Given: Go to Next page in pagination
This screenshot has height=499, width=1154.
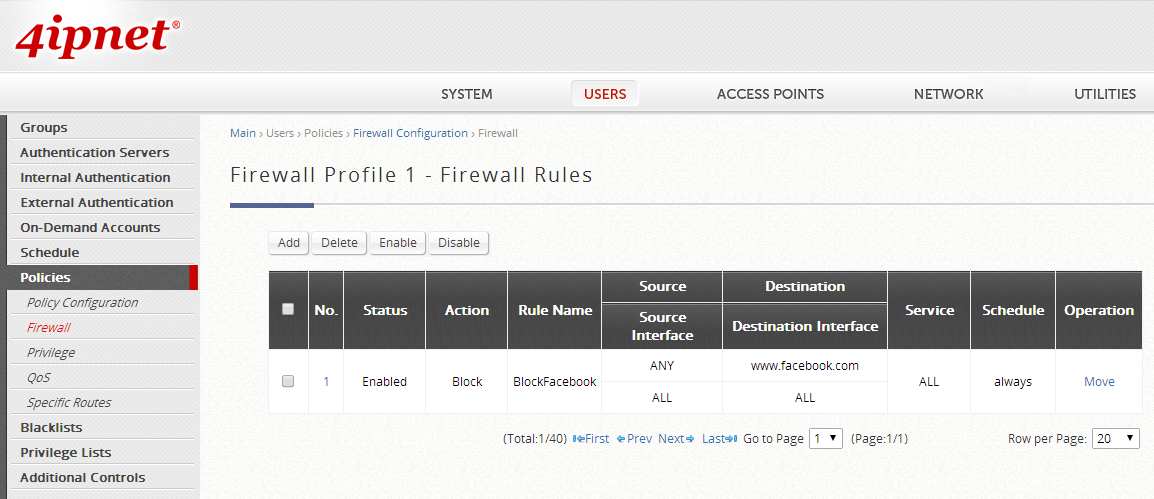Looking at the screenshot, I should [x=676, y=438].
